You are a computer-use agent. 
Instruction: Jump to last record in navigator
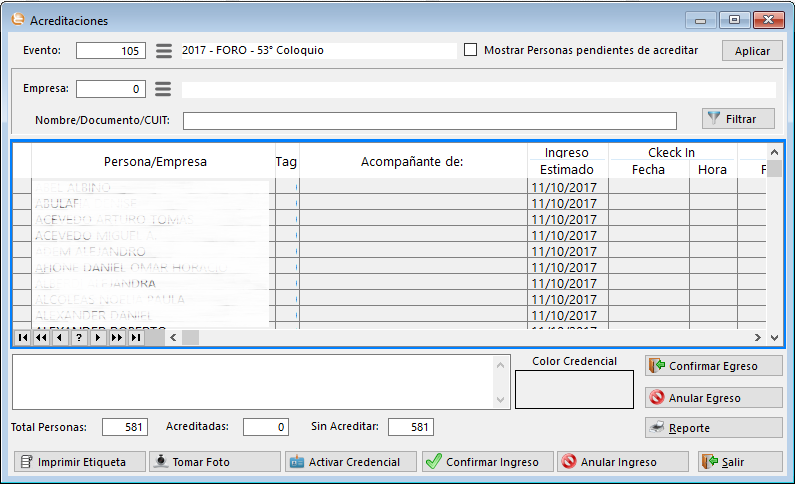coord(135,338)
